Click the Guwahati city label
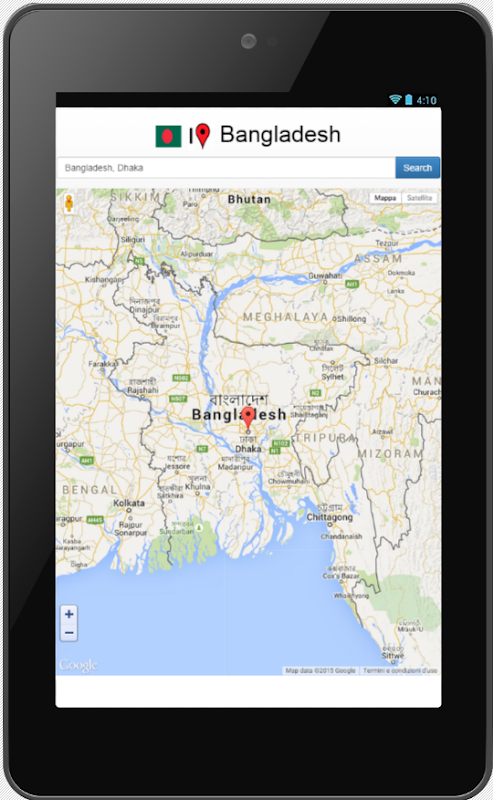 click(325, 276)
